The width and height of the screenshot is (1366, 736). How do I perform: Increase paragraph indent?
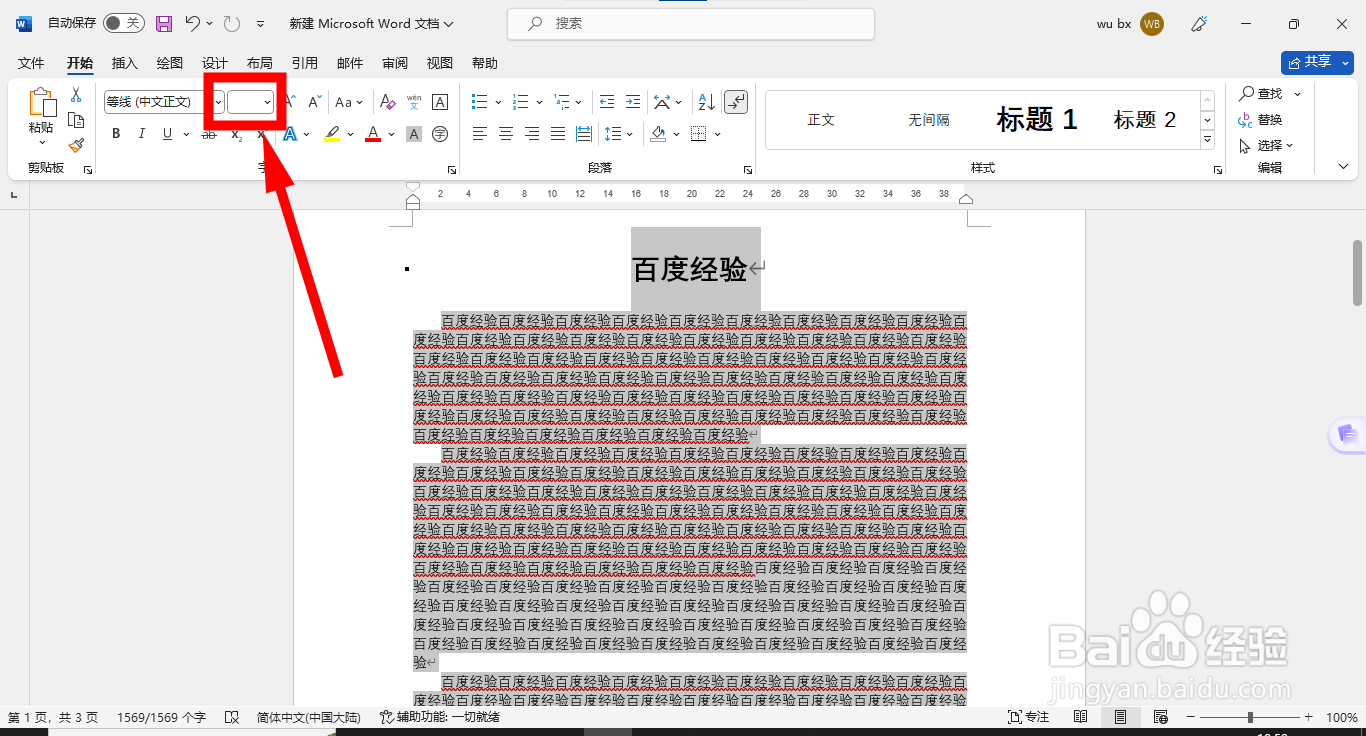[x=633, y=102]
